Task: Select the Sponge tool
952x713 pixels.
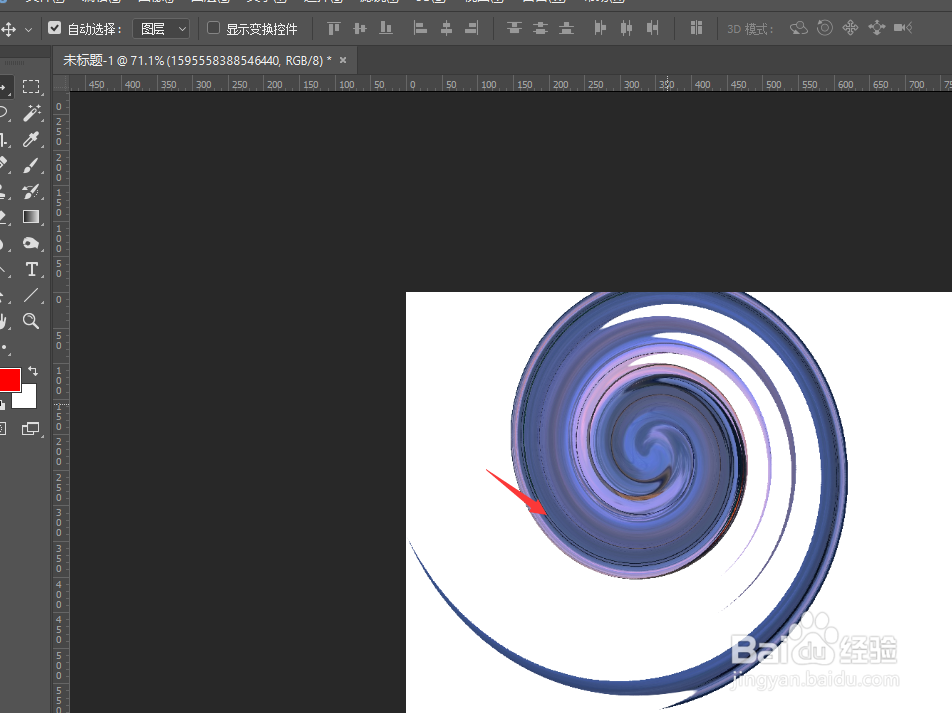Action: (31, 244)
